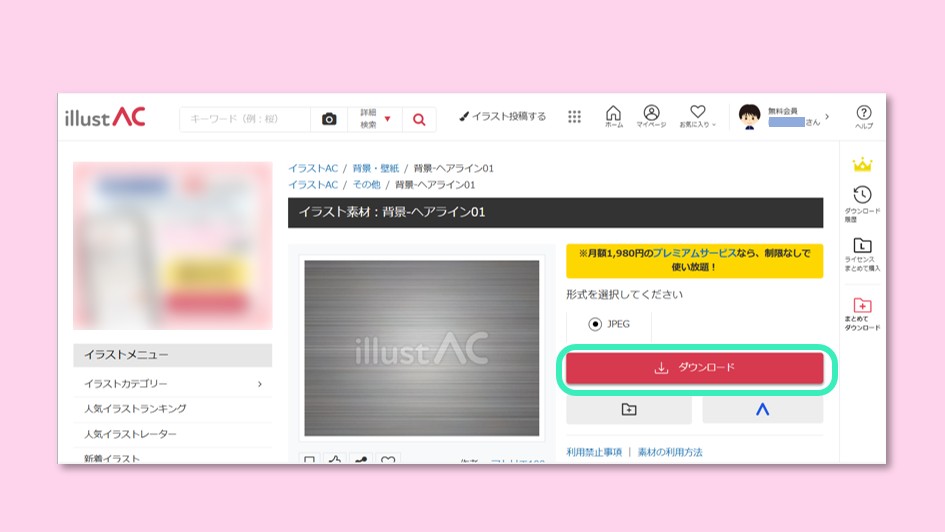Focus the keyword search field
This screenshot has height=532, width=945.
245,119
